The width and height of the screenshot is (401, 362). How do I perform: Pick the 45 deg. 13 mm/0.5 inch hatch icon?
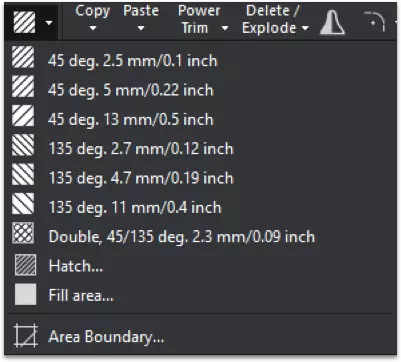23,116
